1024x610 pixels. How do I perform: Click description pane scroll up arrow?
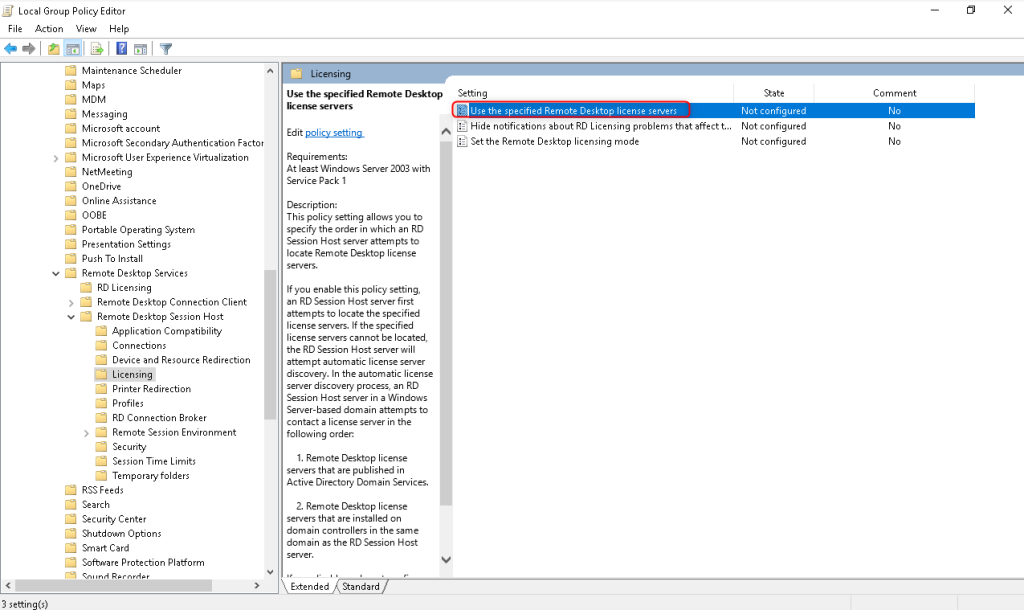point(446,132)
